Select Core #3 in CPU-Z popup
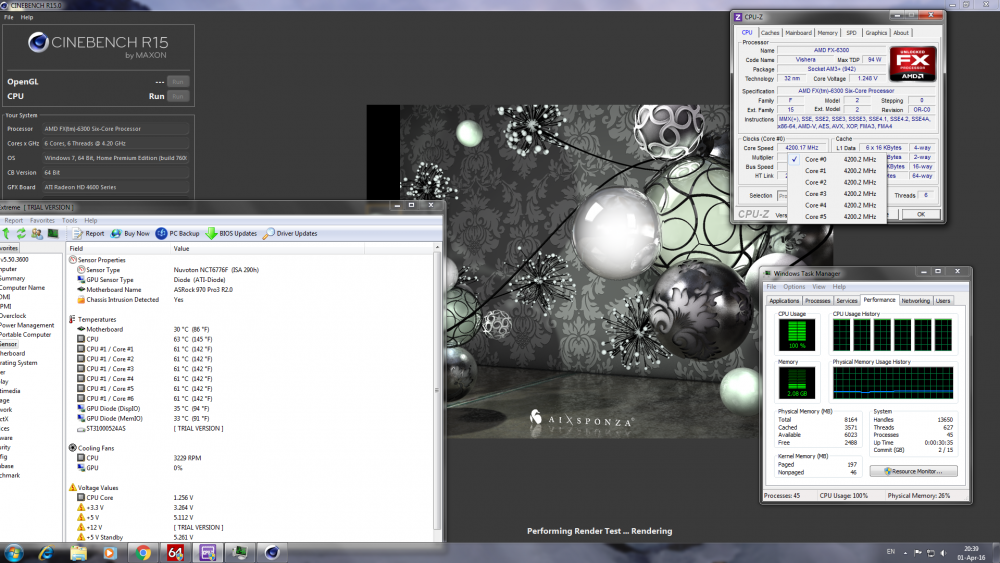This screenshot has height=563, width=1000. click(837, 194)
